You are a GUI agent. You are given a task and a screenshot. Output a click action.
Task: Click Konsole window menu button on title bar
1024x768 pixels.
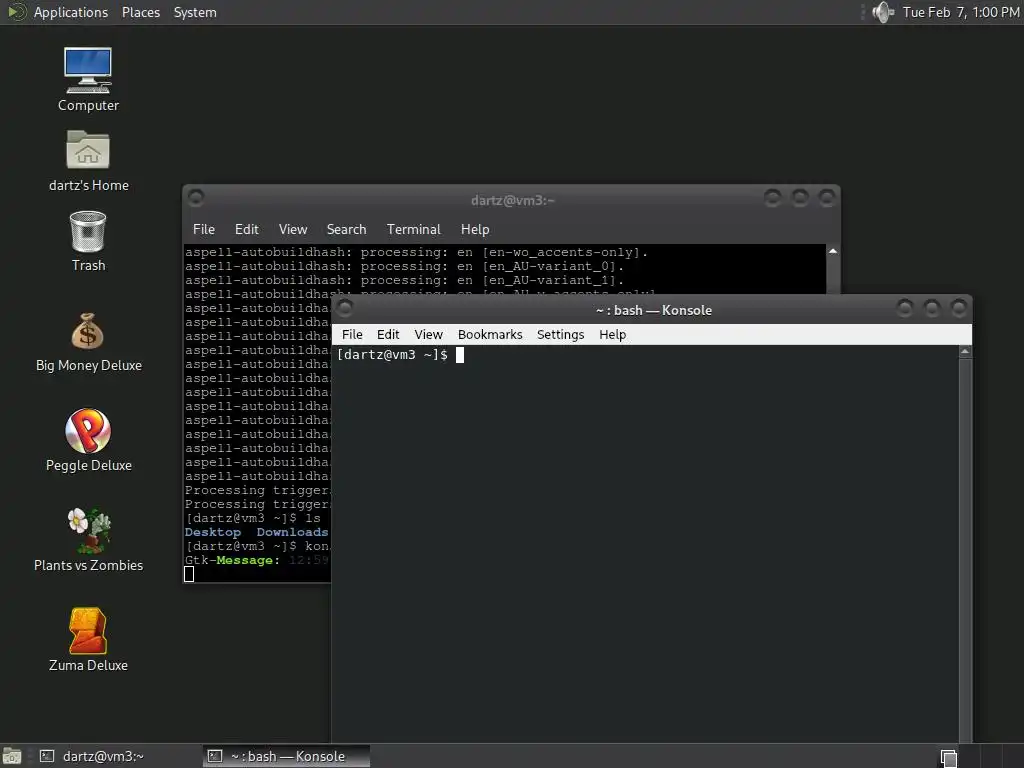[x=344, y=307]
